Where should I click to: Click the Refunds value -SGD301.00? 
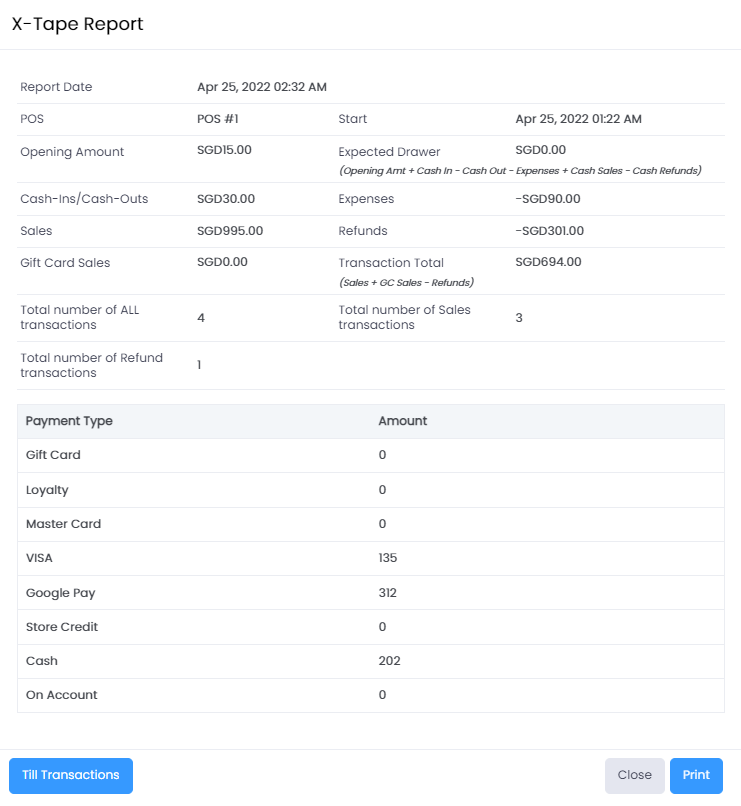549,231
